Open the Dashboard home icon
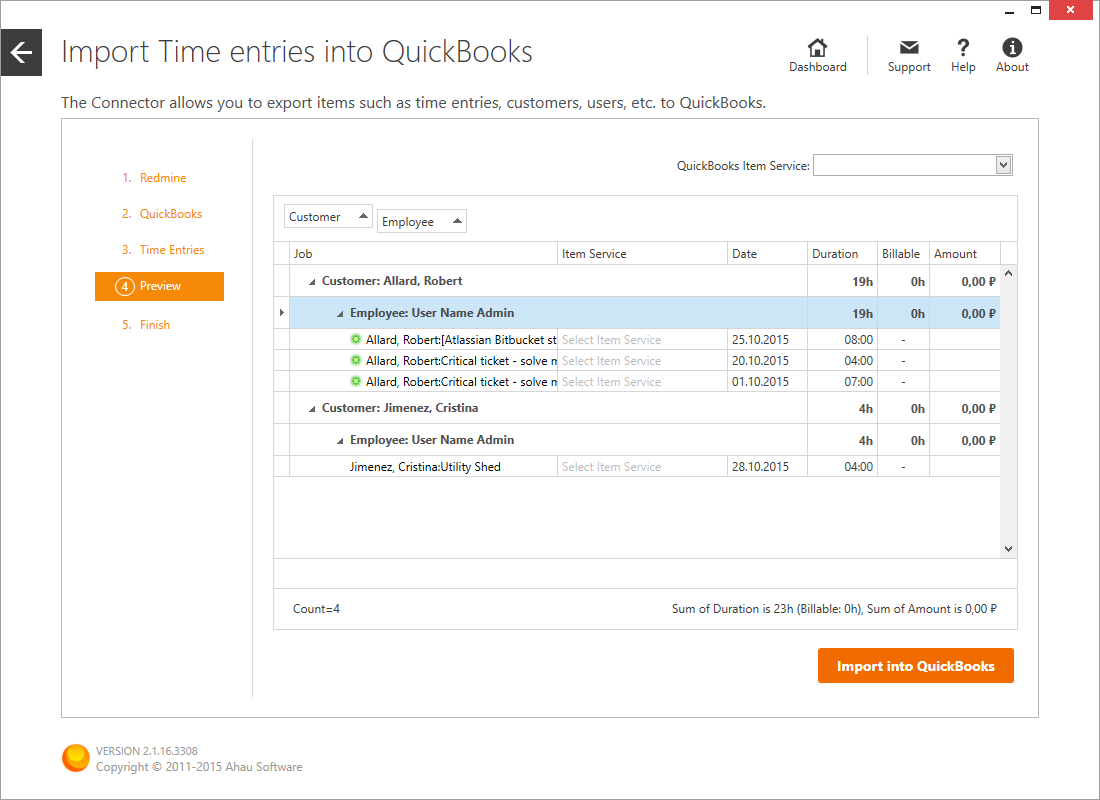Screen dimensions: 1100x800 coord(817,48)
